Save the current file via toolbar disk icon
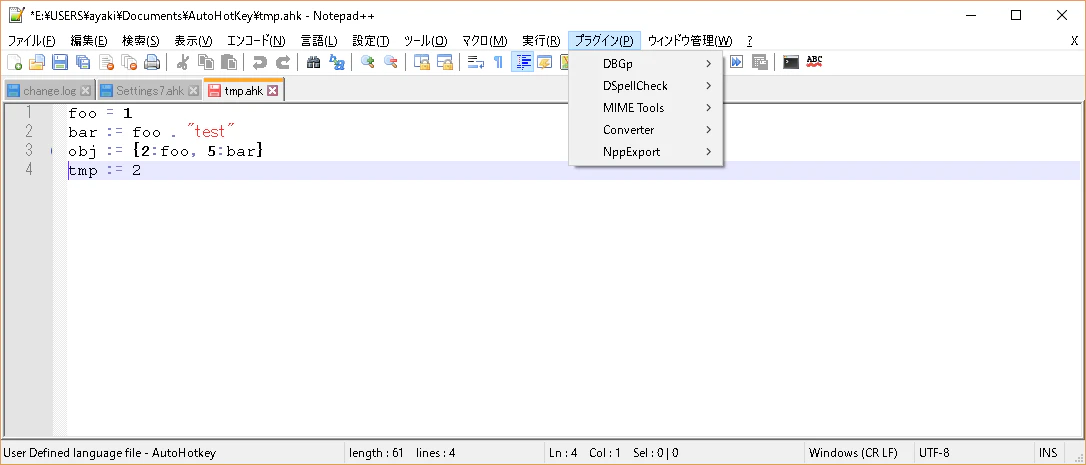Viewport: 1086px width, 465px height. [60, 62]
